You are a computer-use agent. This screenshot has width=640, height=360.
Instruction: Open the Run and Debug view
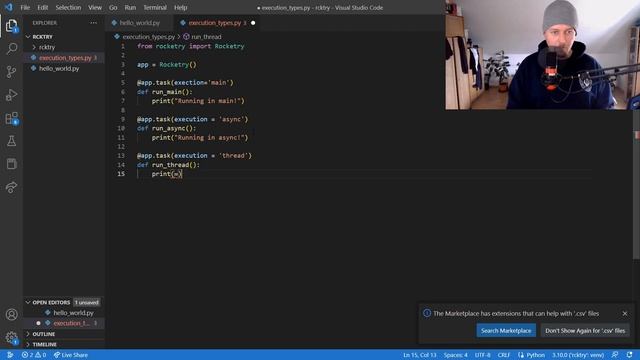point(11,95)
